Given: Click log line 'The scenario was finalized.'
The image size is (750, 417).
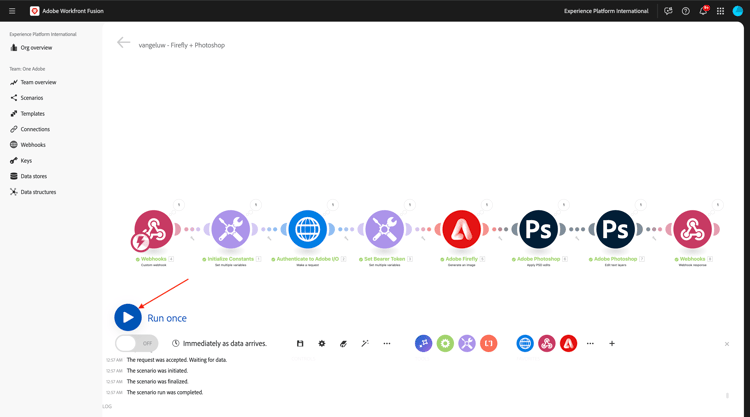Looking at the screenshot, I should pos(157,382).
